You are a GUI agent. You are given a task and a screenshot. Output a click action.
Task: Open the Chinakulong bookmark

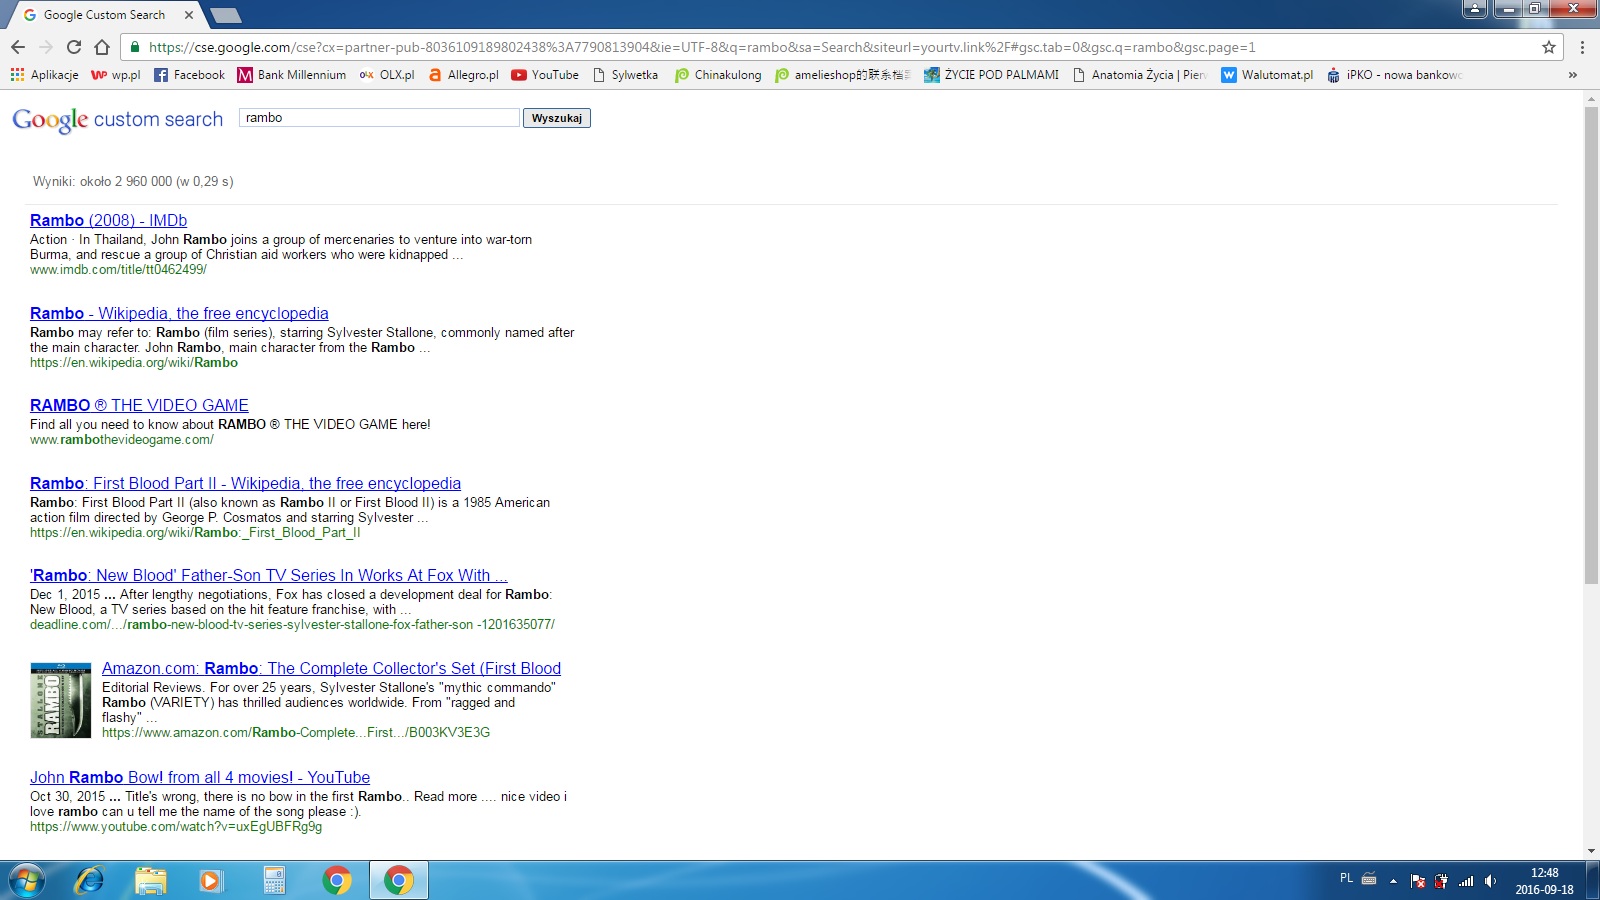pyautogui.click(x=718, y=75)
